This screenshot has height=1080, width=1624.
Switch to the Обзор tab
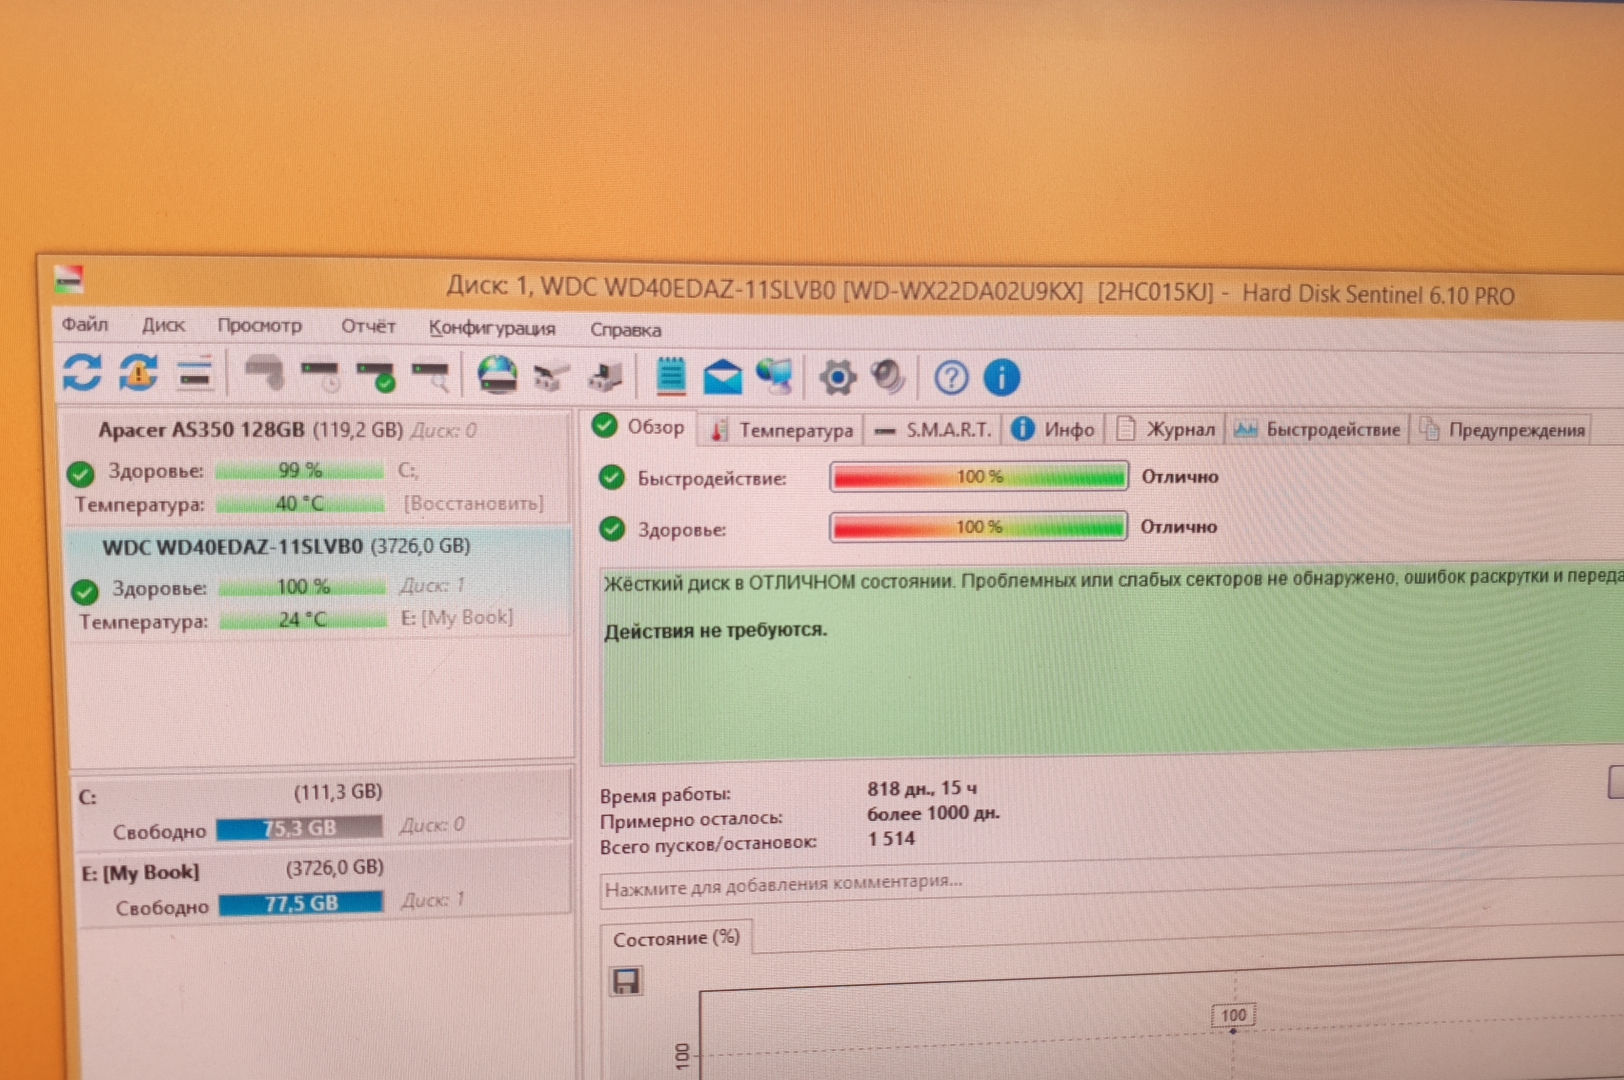pyautogui.click(x=640, y=427)
